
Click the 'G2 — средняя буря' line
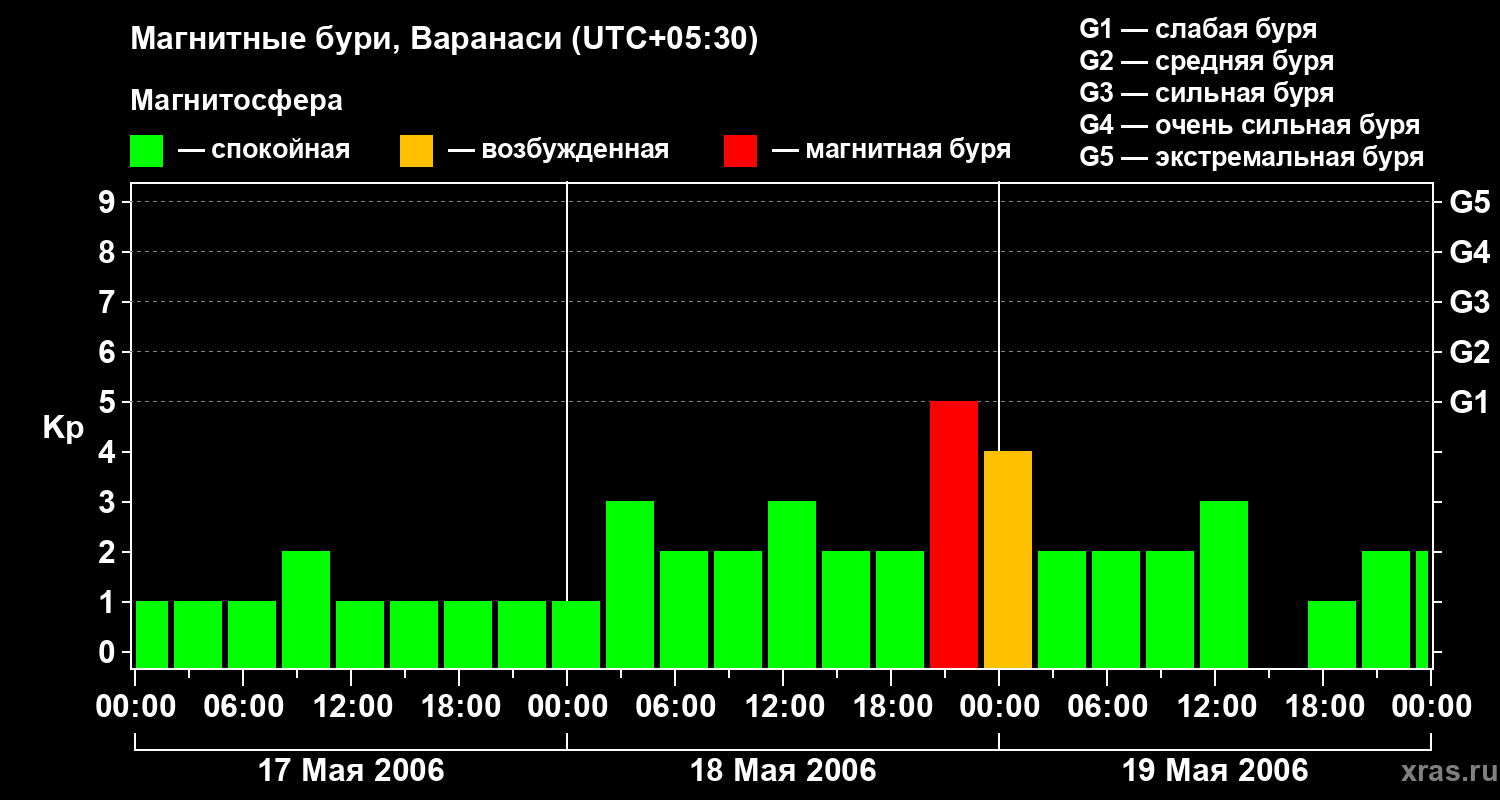click(x=1207, y=61)
